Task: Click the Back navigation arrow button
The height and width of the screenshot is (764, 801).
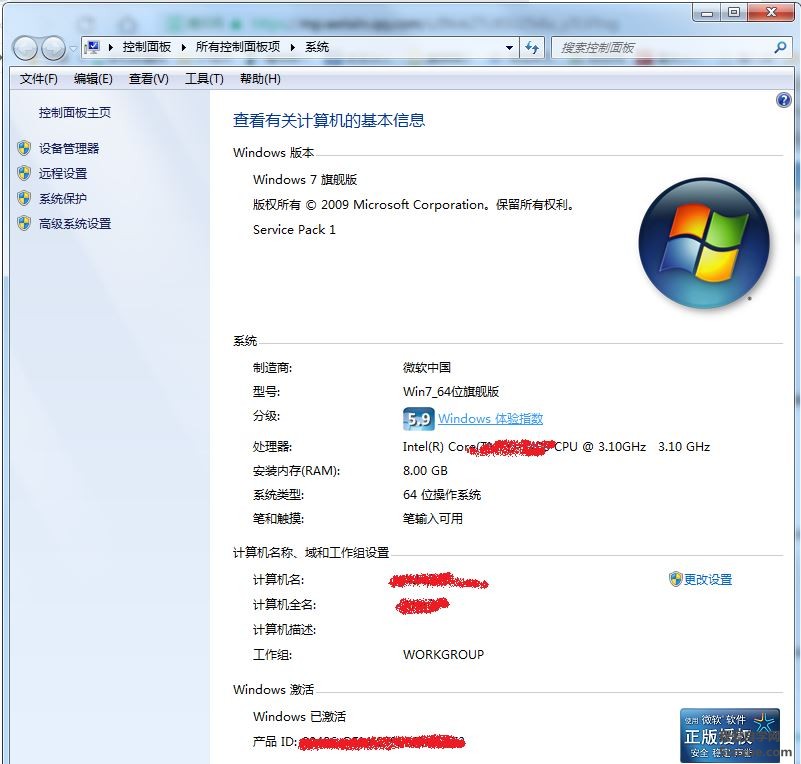Action: [x=25, y=49]
